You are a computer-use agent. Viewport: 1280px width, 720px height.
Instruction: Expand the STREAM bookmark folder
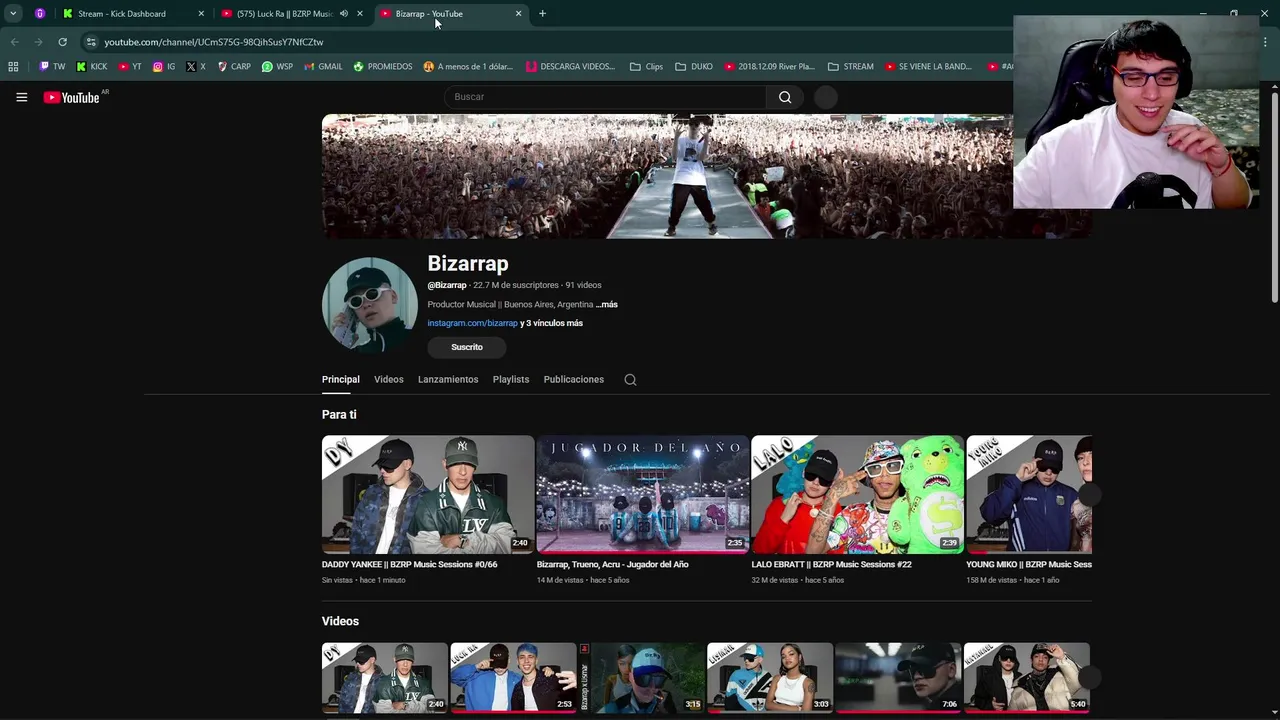pos(851,67)
